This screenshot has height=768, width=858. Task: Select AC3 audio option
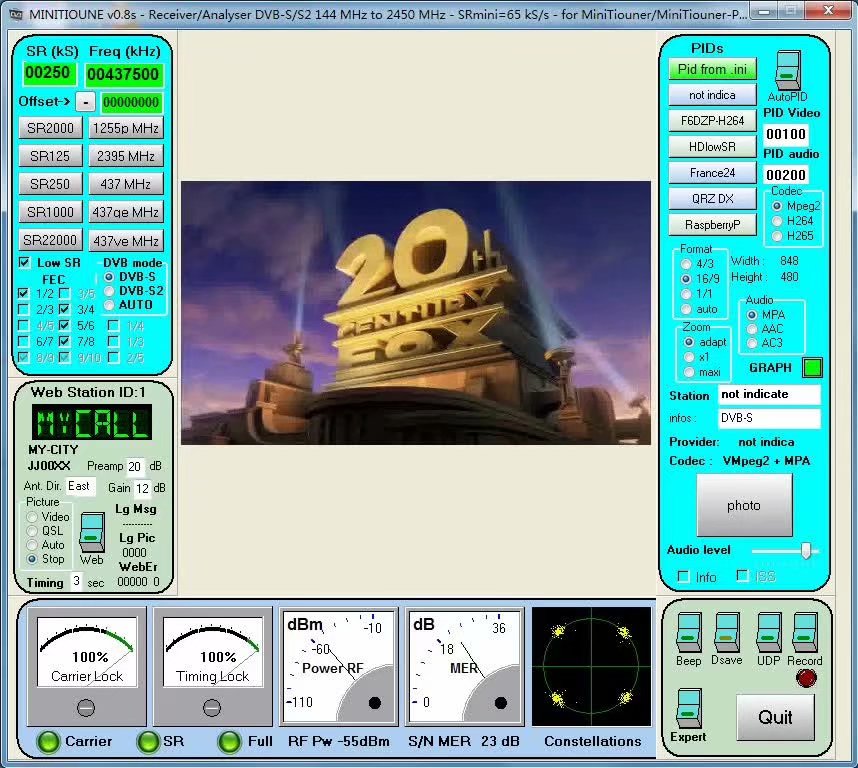click(752, 343)
